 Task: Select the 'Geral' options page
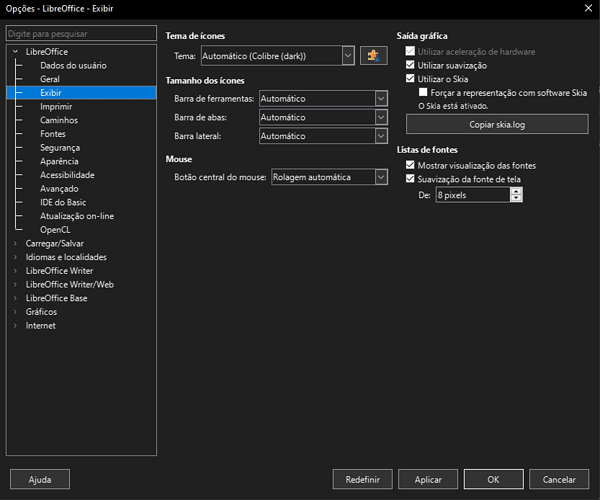50,79
